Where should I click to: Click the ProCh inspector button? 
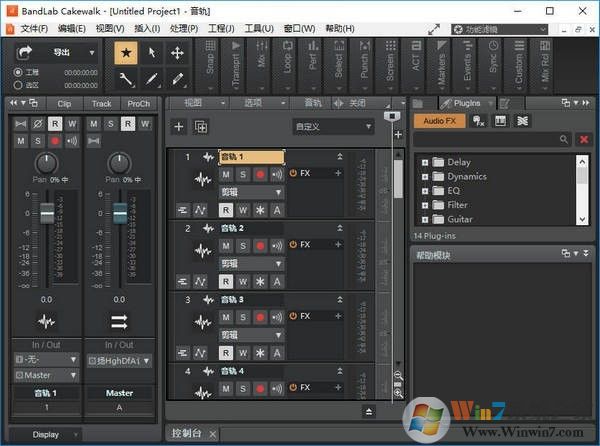click(x=138, y=104)
